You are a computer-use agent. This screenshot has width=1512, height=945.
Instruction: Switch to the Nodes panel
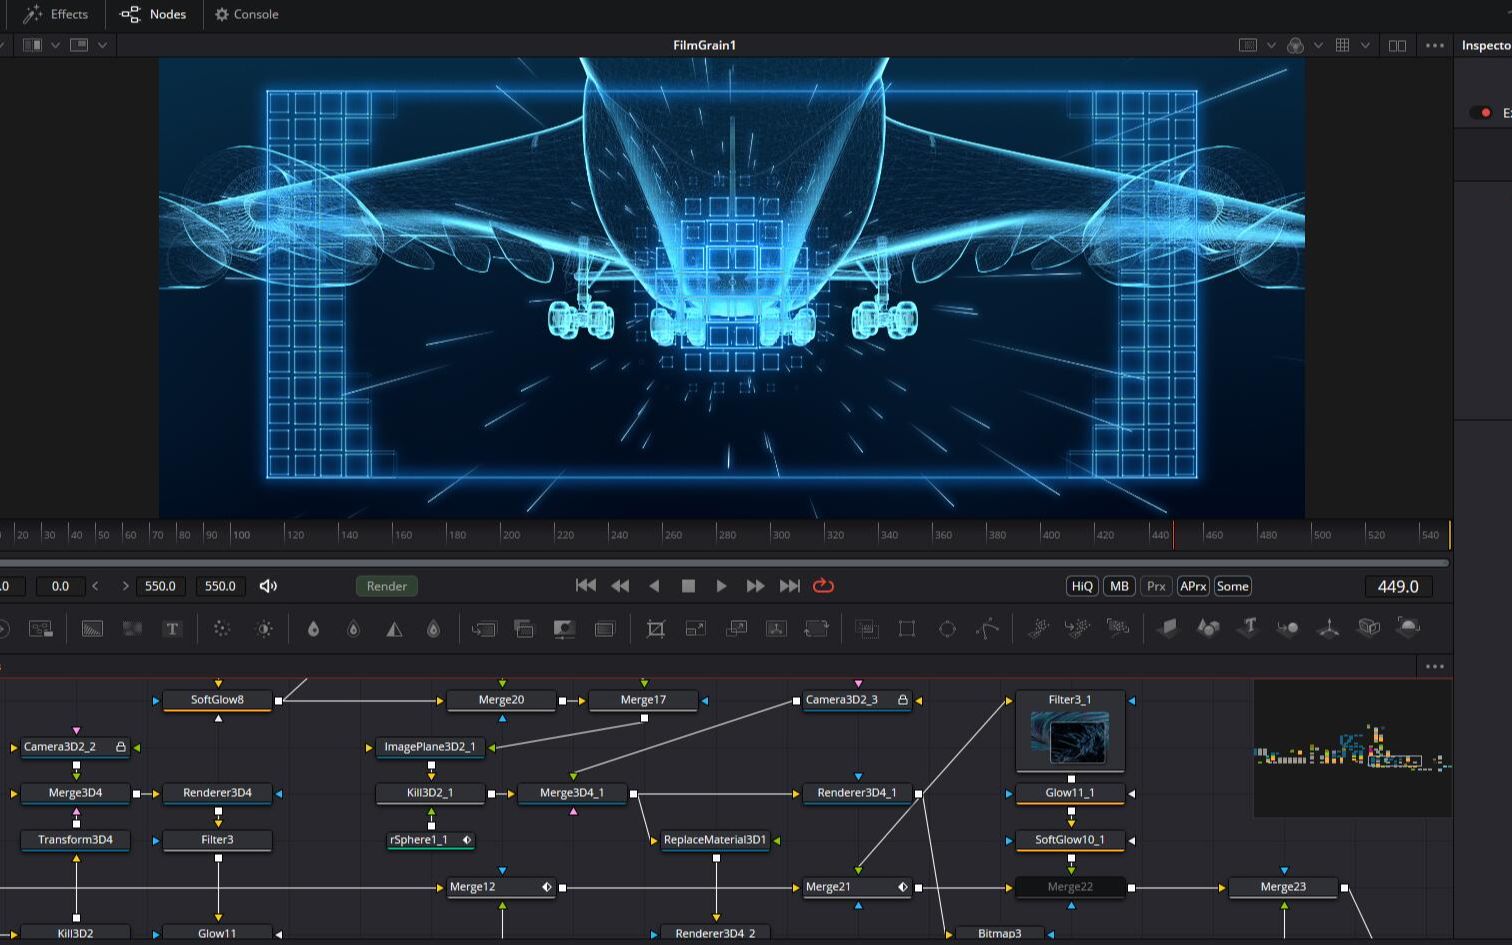(153, 14)
